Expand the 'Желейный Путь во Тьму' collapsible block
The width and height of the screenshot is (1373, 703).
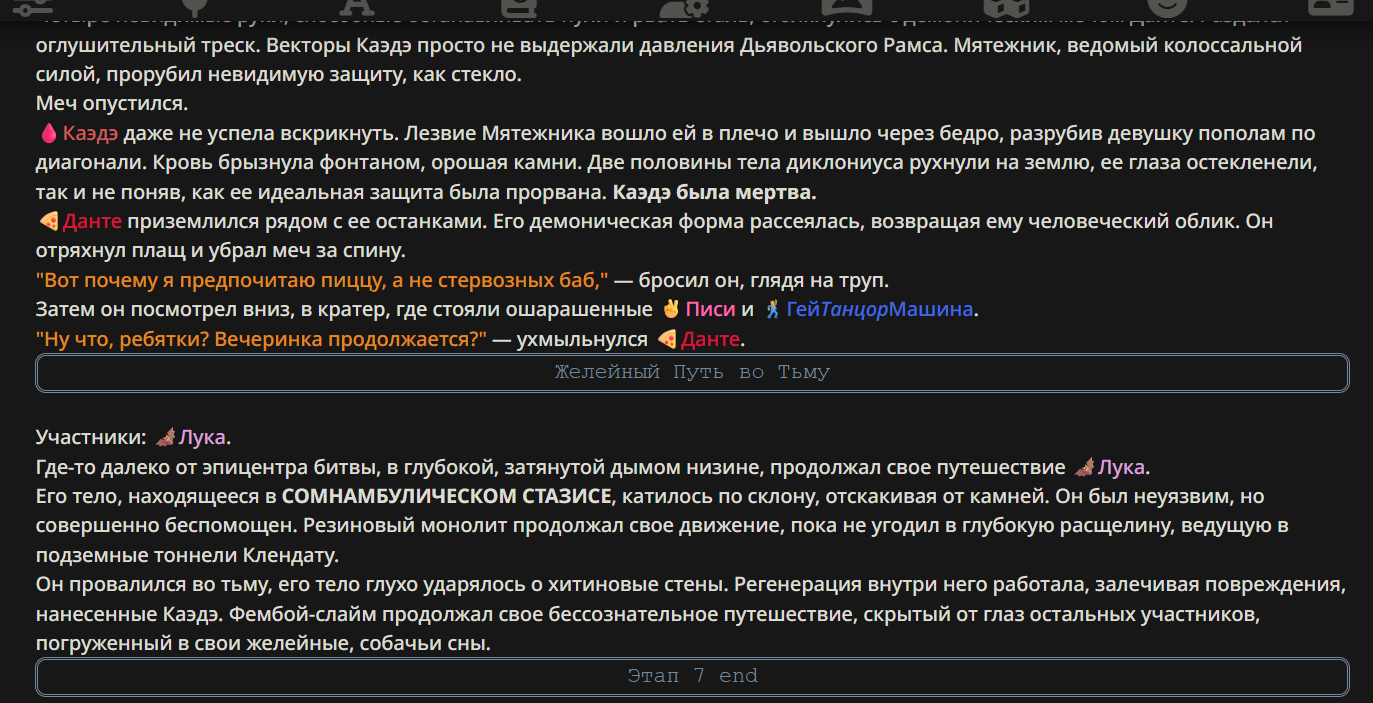coord(692,373)
